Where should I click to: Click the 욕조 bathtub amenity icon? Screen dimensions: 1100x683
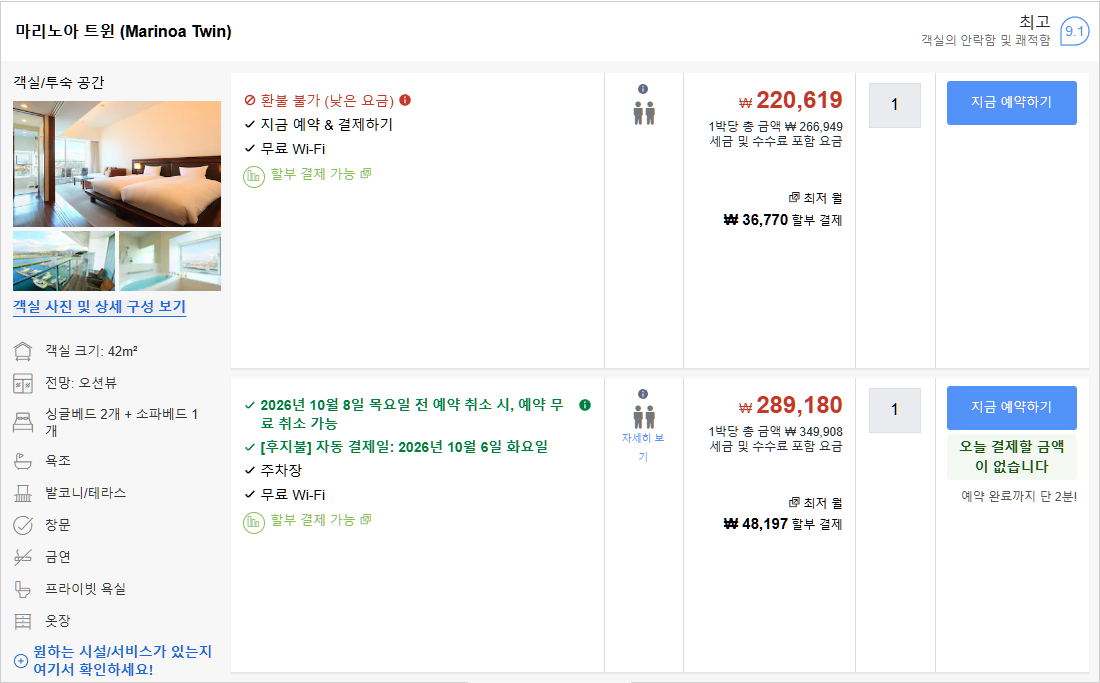23,461
